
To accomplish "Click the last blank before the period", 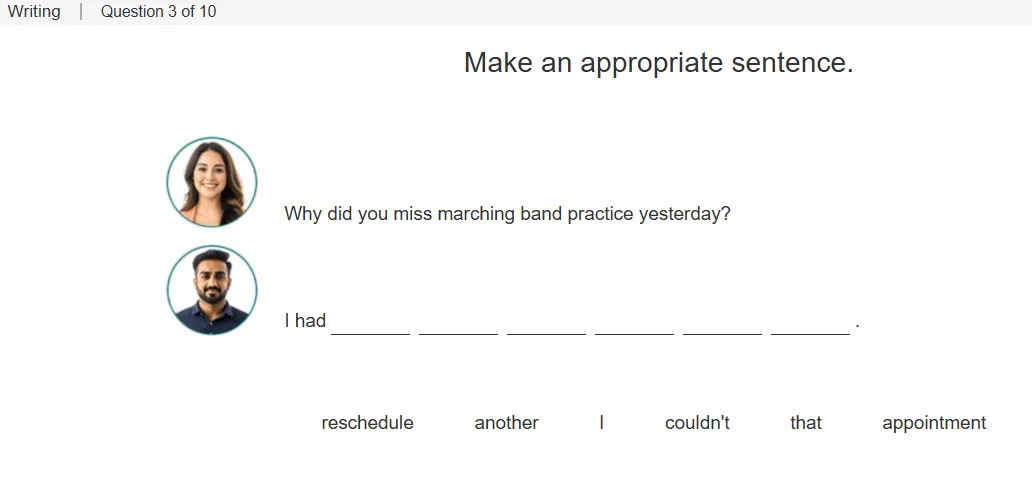I will click(811, 324).
